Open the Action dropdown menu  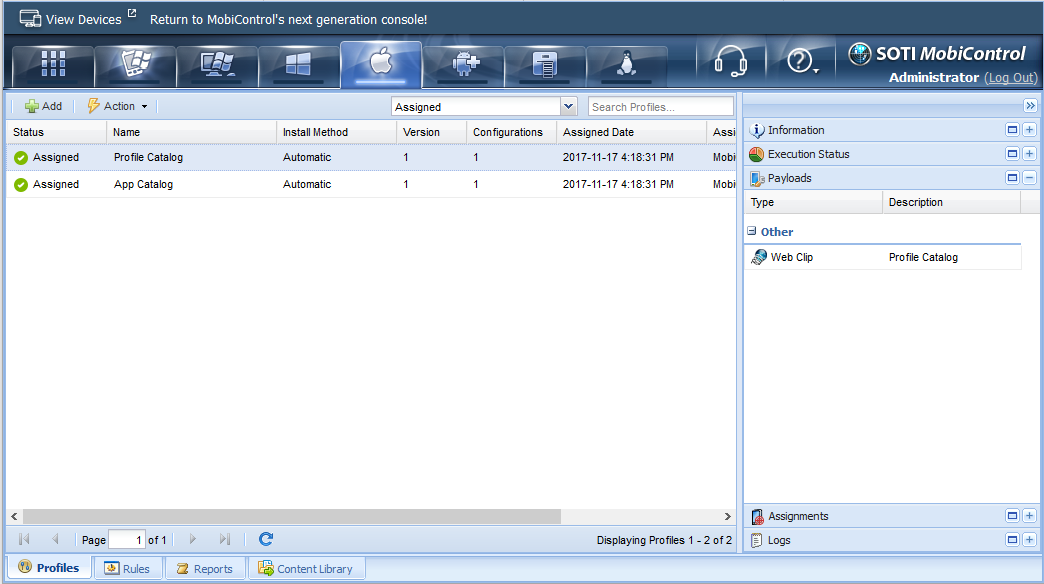pos(118,106)
